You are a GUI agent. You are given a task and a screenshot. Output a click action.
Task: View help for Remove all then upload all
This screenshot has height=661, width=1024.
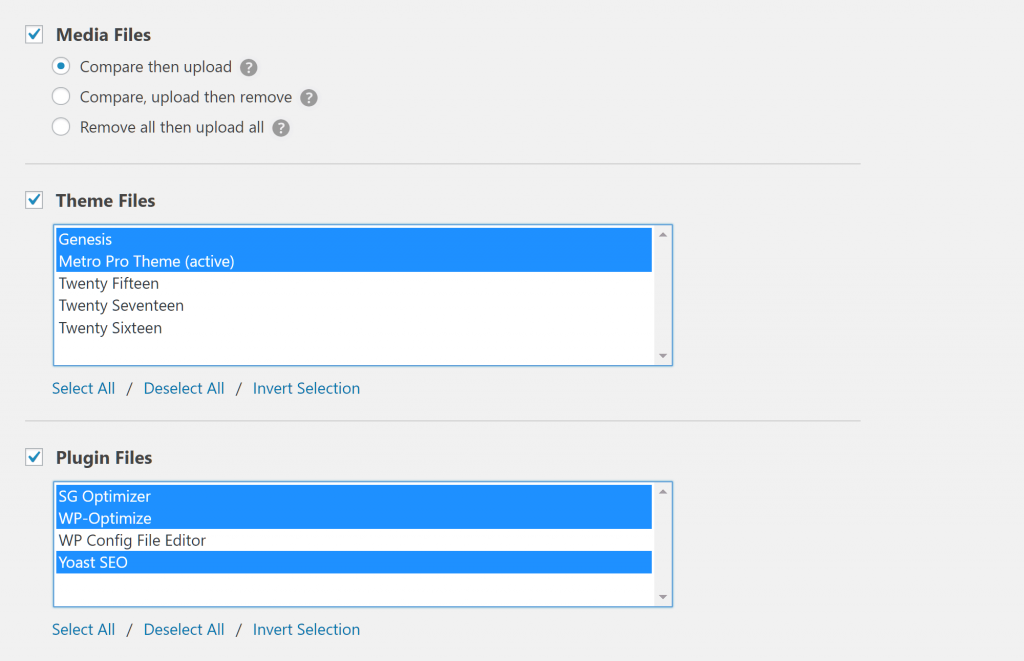pyautogui.click(x=280, y=127)
